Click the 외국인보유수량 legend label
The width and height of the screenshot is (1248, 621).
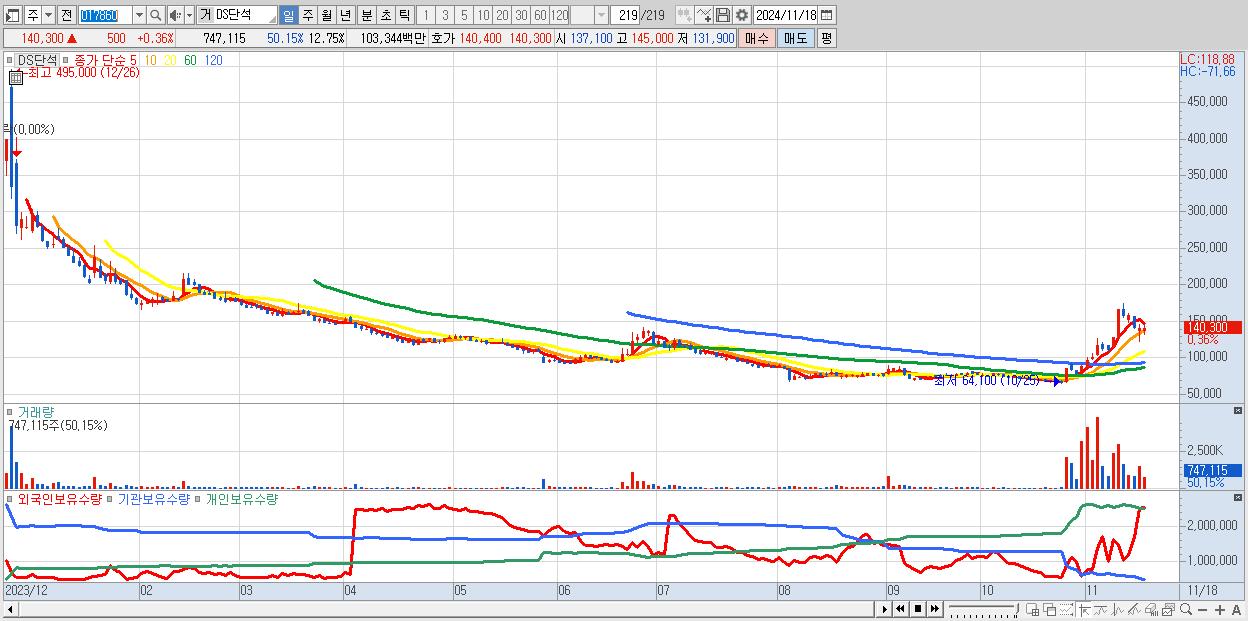click(x=60, y=498)
